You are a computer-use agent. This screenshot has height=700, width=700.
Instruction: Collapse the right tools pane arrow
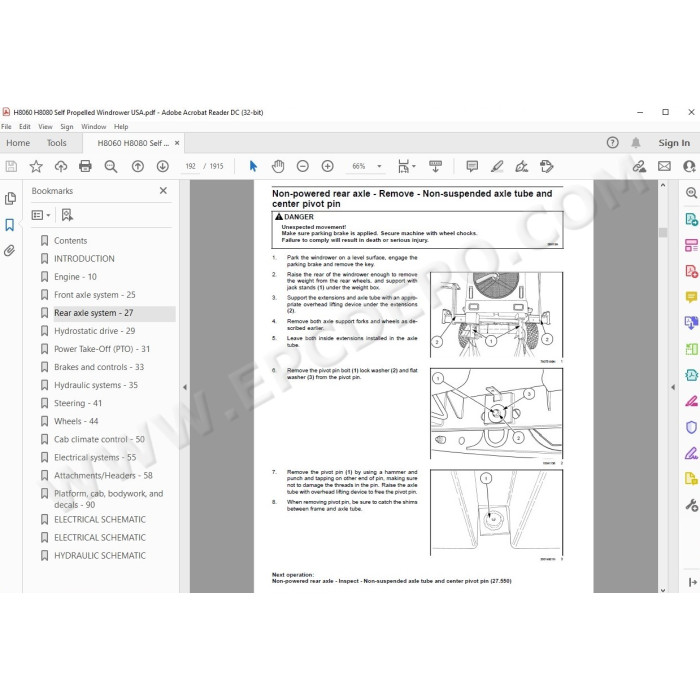pyautogui.click(x=673, y=387)
